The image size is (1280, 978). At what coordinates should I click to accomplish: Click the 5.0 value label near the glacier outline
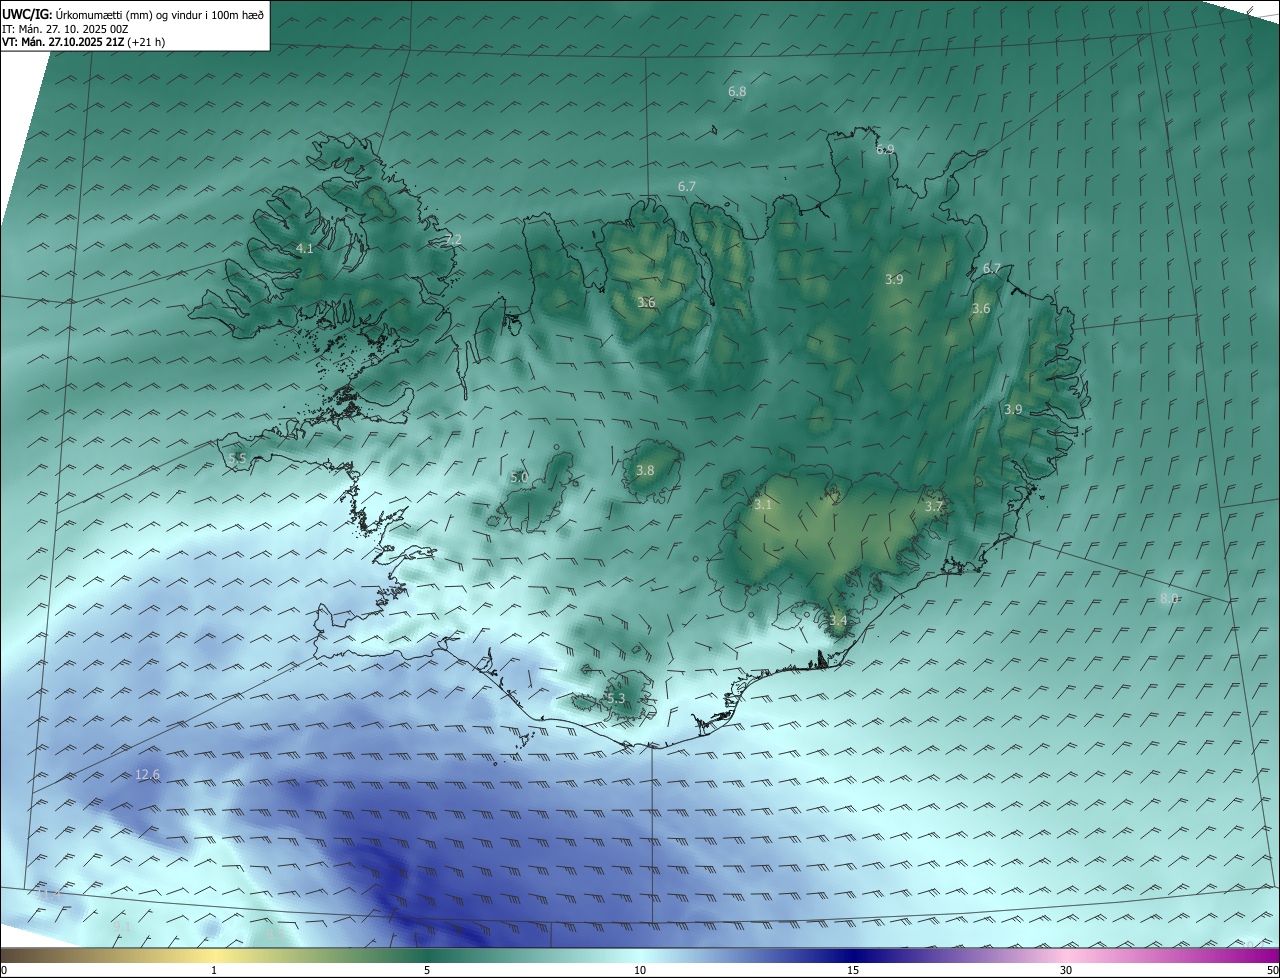[519, 477]
